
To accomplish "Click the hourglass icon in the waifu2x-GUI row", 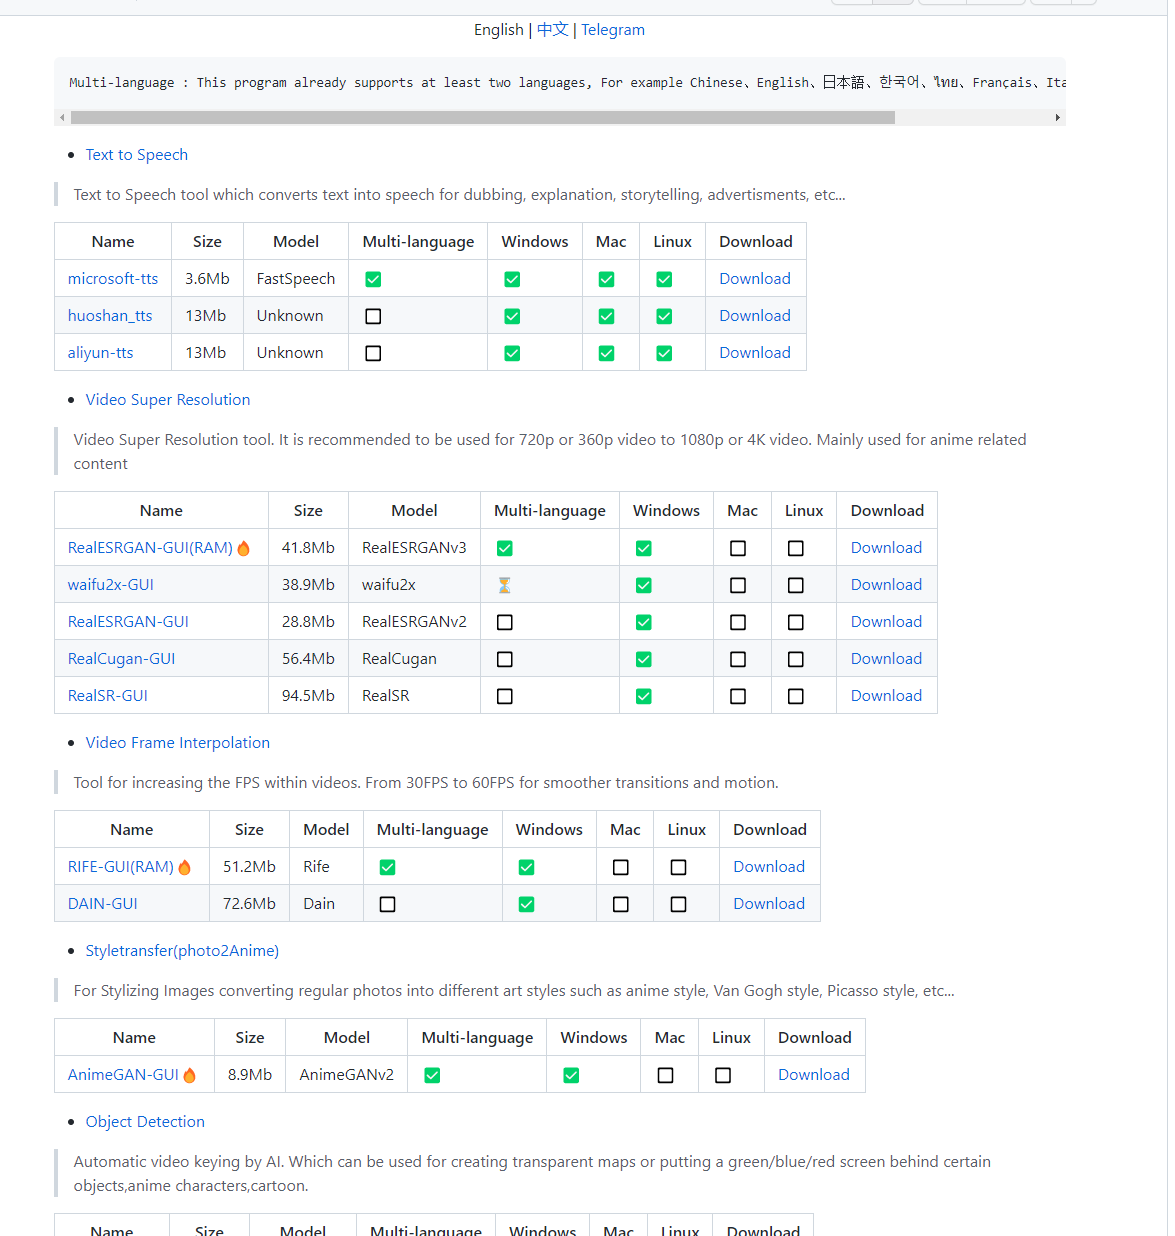I will pyautogui.click(x=504, y=585).
